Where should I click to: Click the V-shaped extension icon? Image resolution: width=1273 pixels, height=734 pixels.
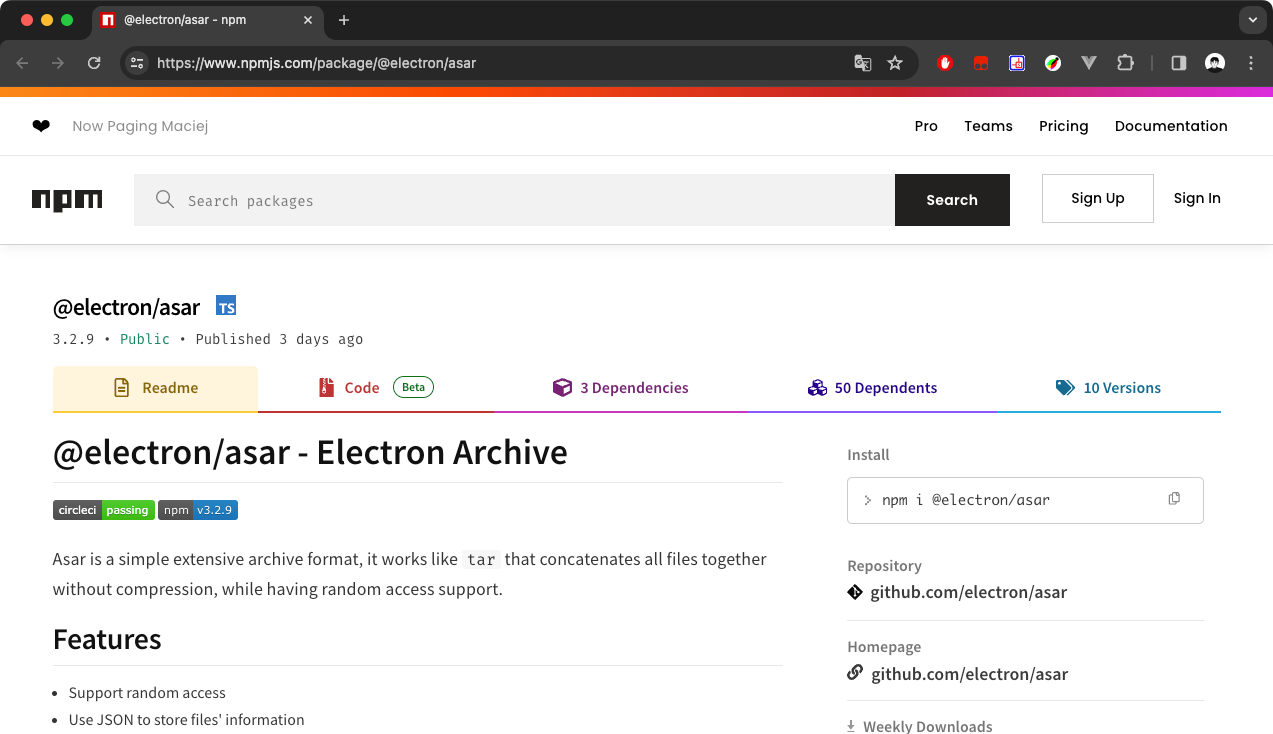point(1089,63)
